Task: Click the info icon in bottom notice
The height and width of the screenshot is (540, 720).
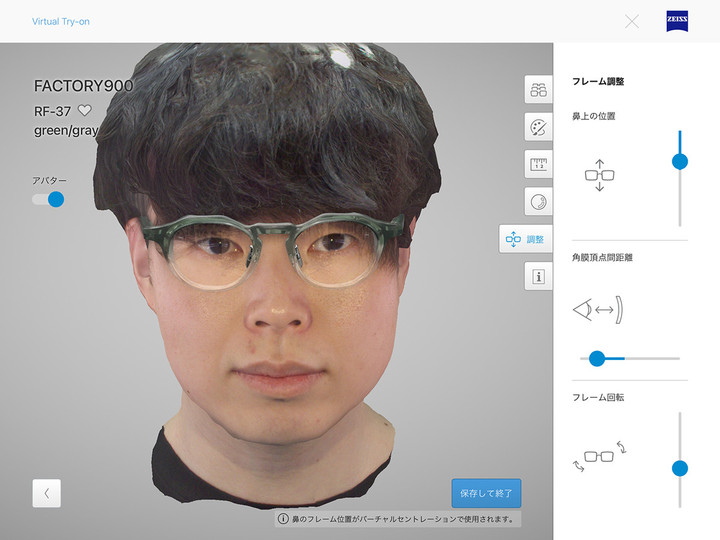Action: point(283,519)
